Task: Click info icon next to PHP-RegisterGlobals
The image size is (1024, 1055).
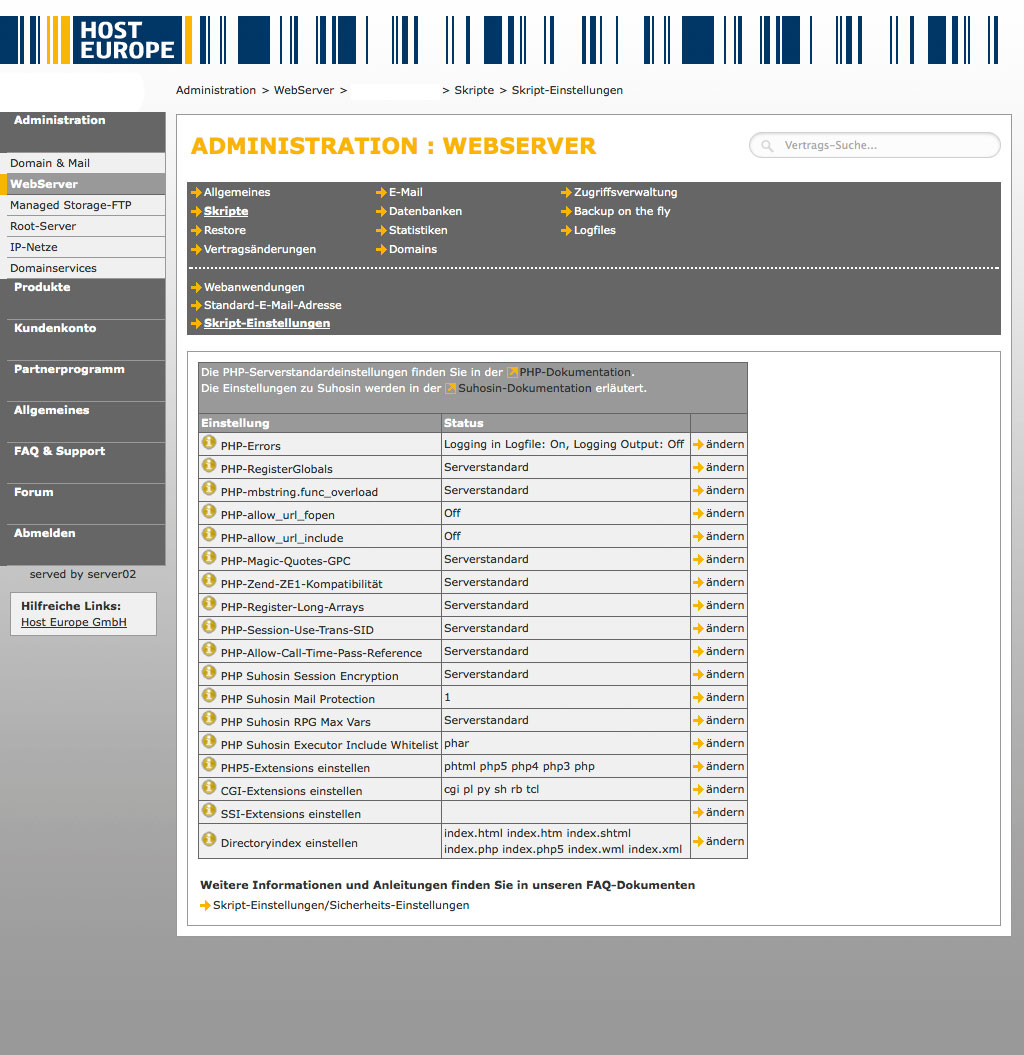Action: point(209,465)
